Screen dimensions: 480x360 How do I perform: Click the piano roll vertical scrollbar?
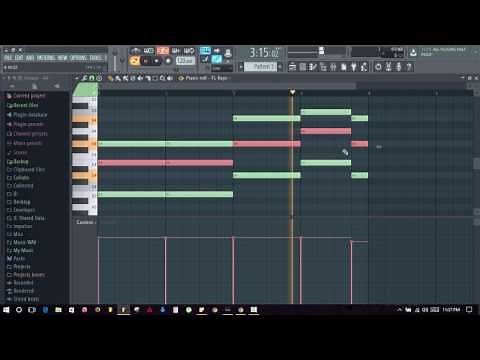click(x=476, y=163)
